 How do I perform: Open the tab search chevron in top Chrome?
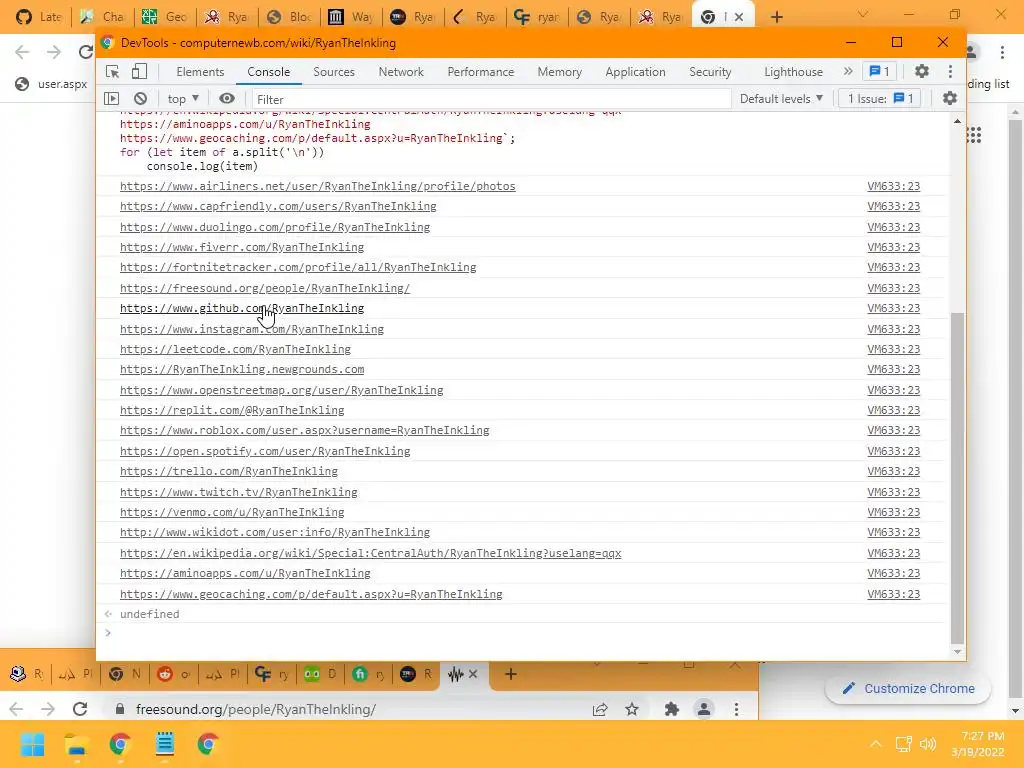863,14
